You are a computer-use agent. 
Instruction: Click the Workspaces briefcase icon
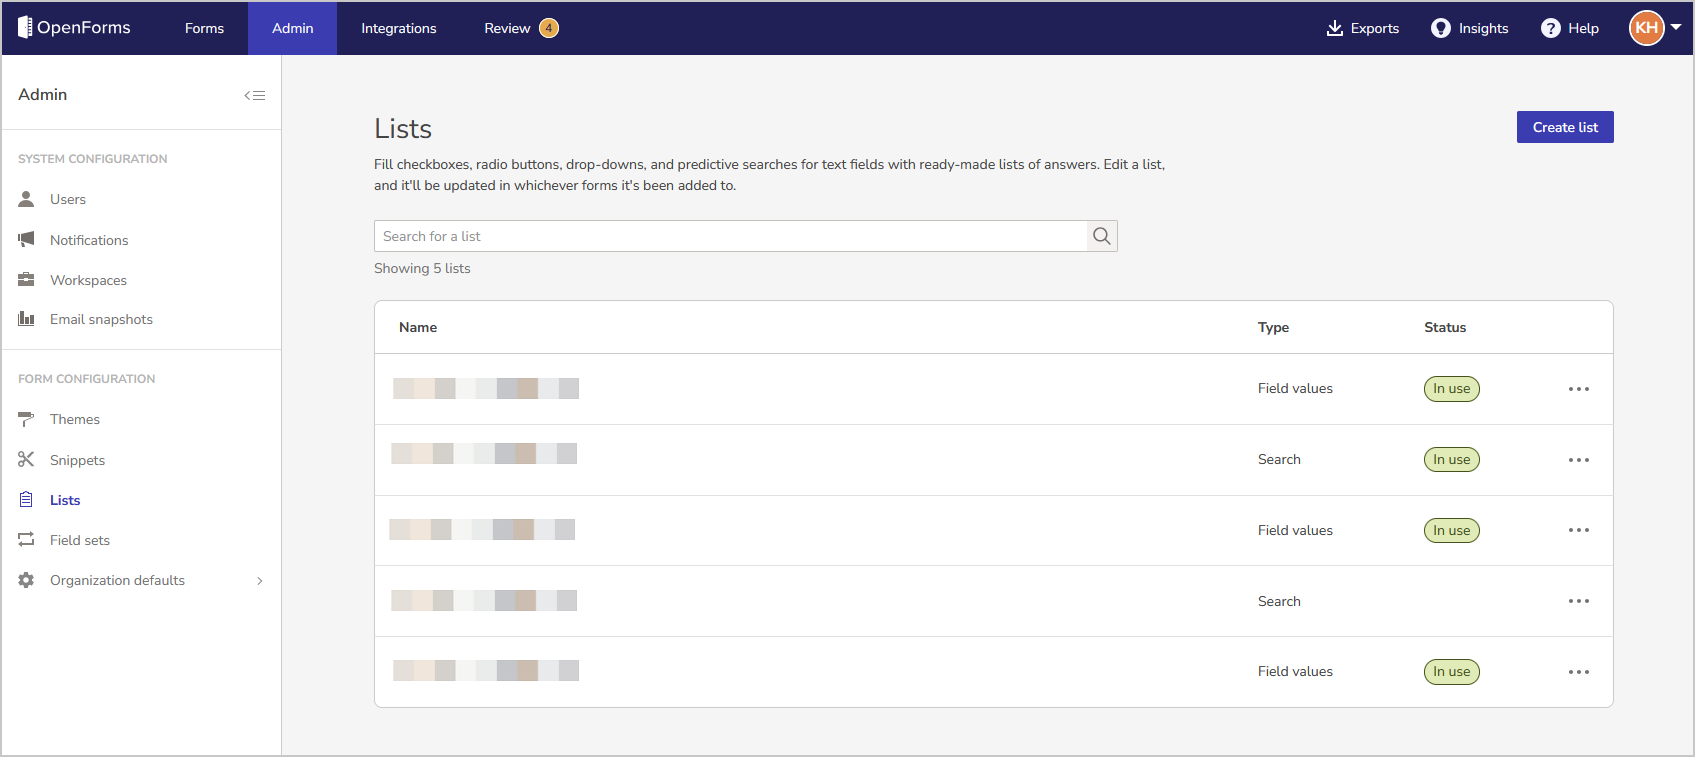pos(26,280)
